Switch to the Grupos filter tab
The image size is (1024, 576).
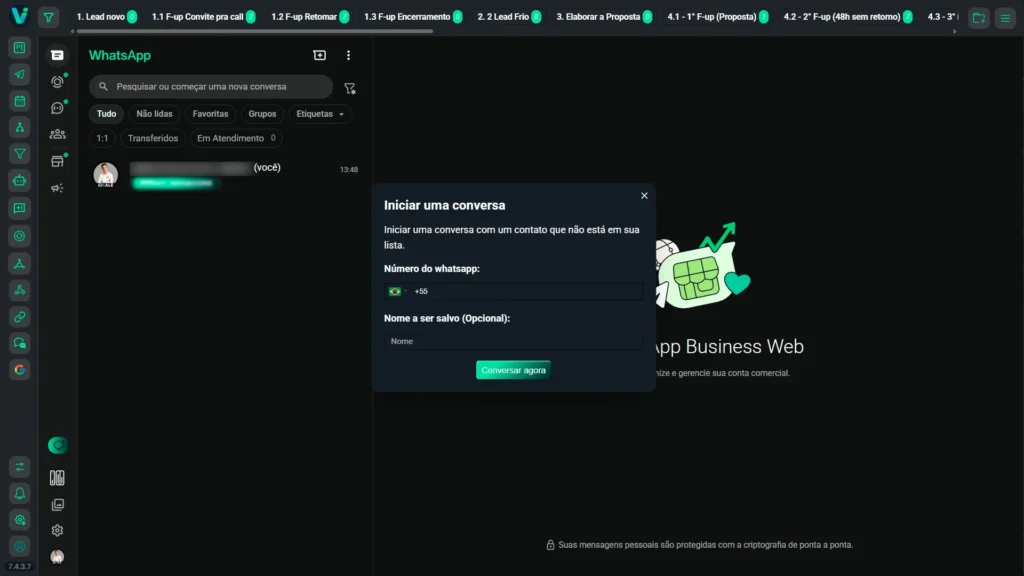(262, 114)
